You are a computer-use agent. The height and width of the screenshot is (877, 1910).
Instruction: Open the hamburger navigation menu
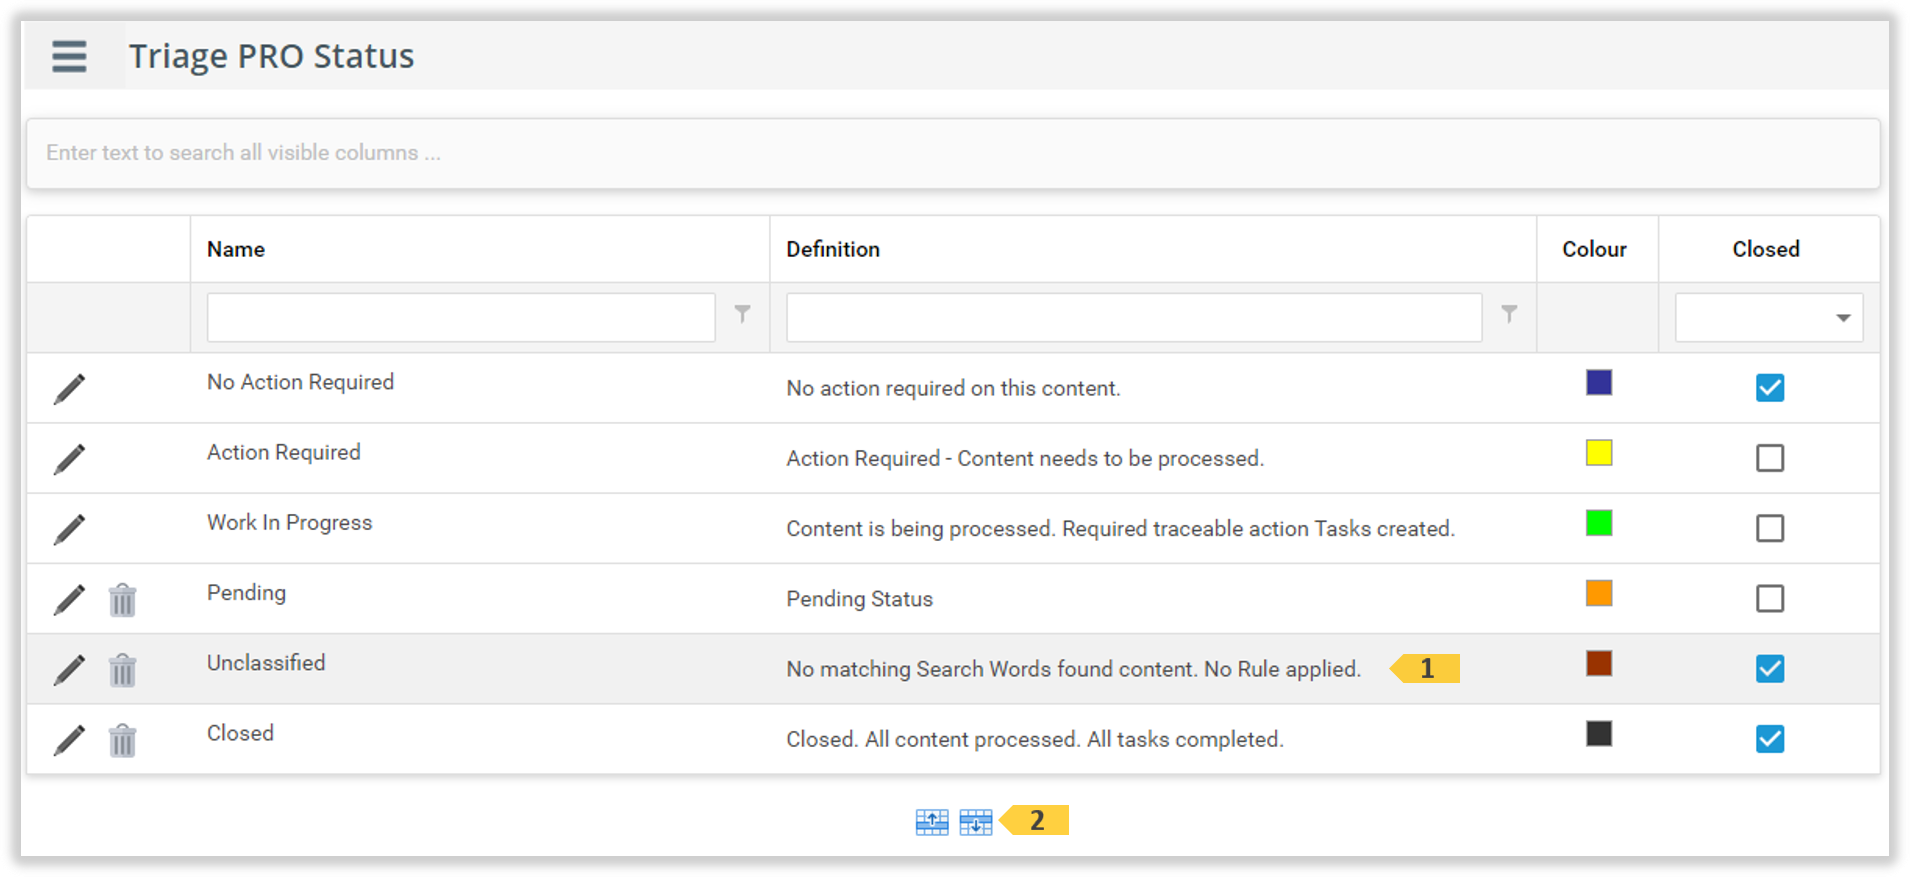[69, 56]
